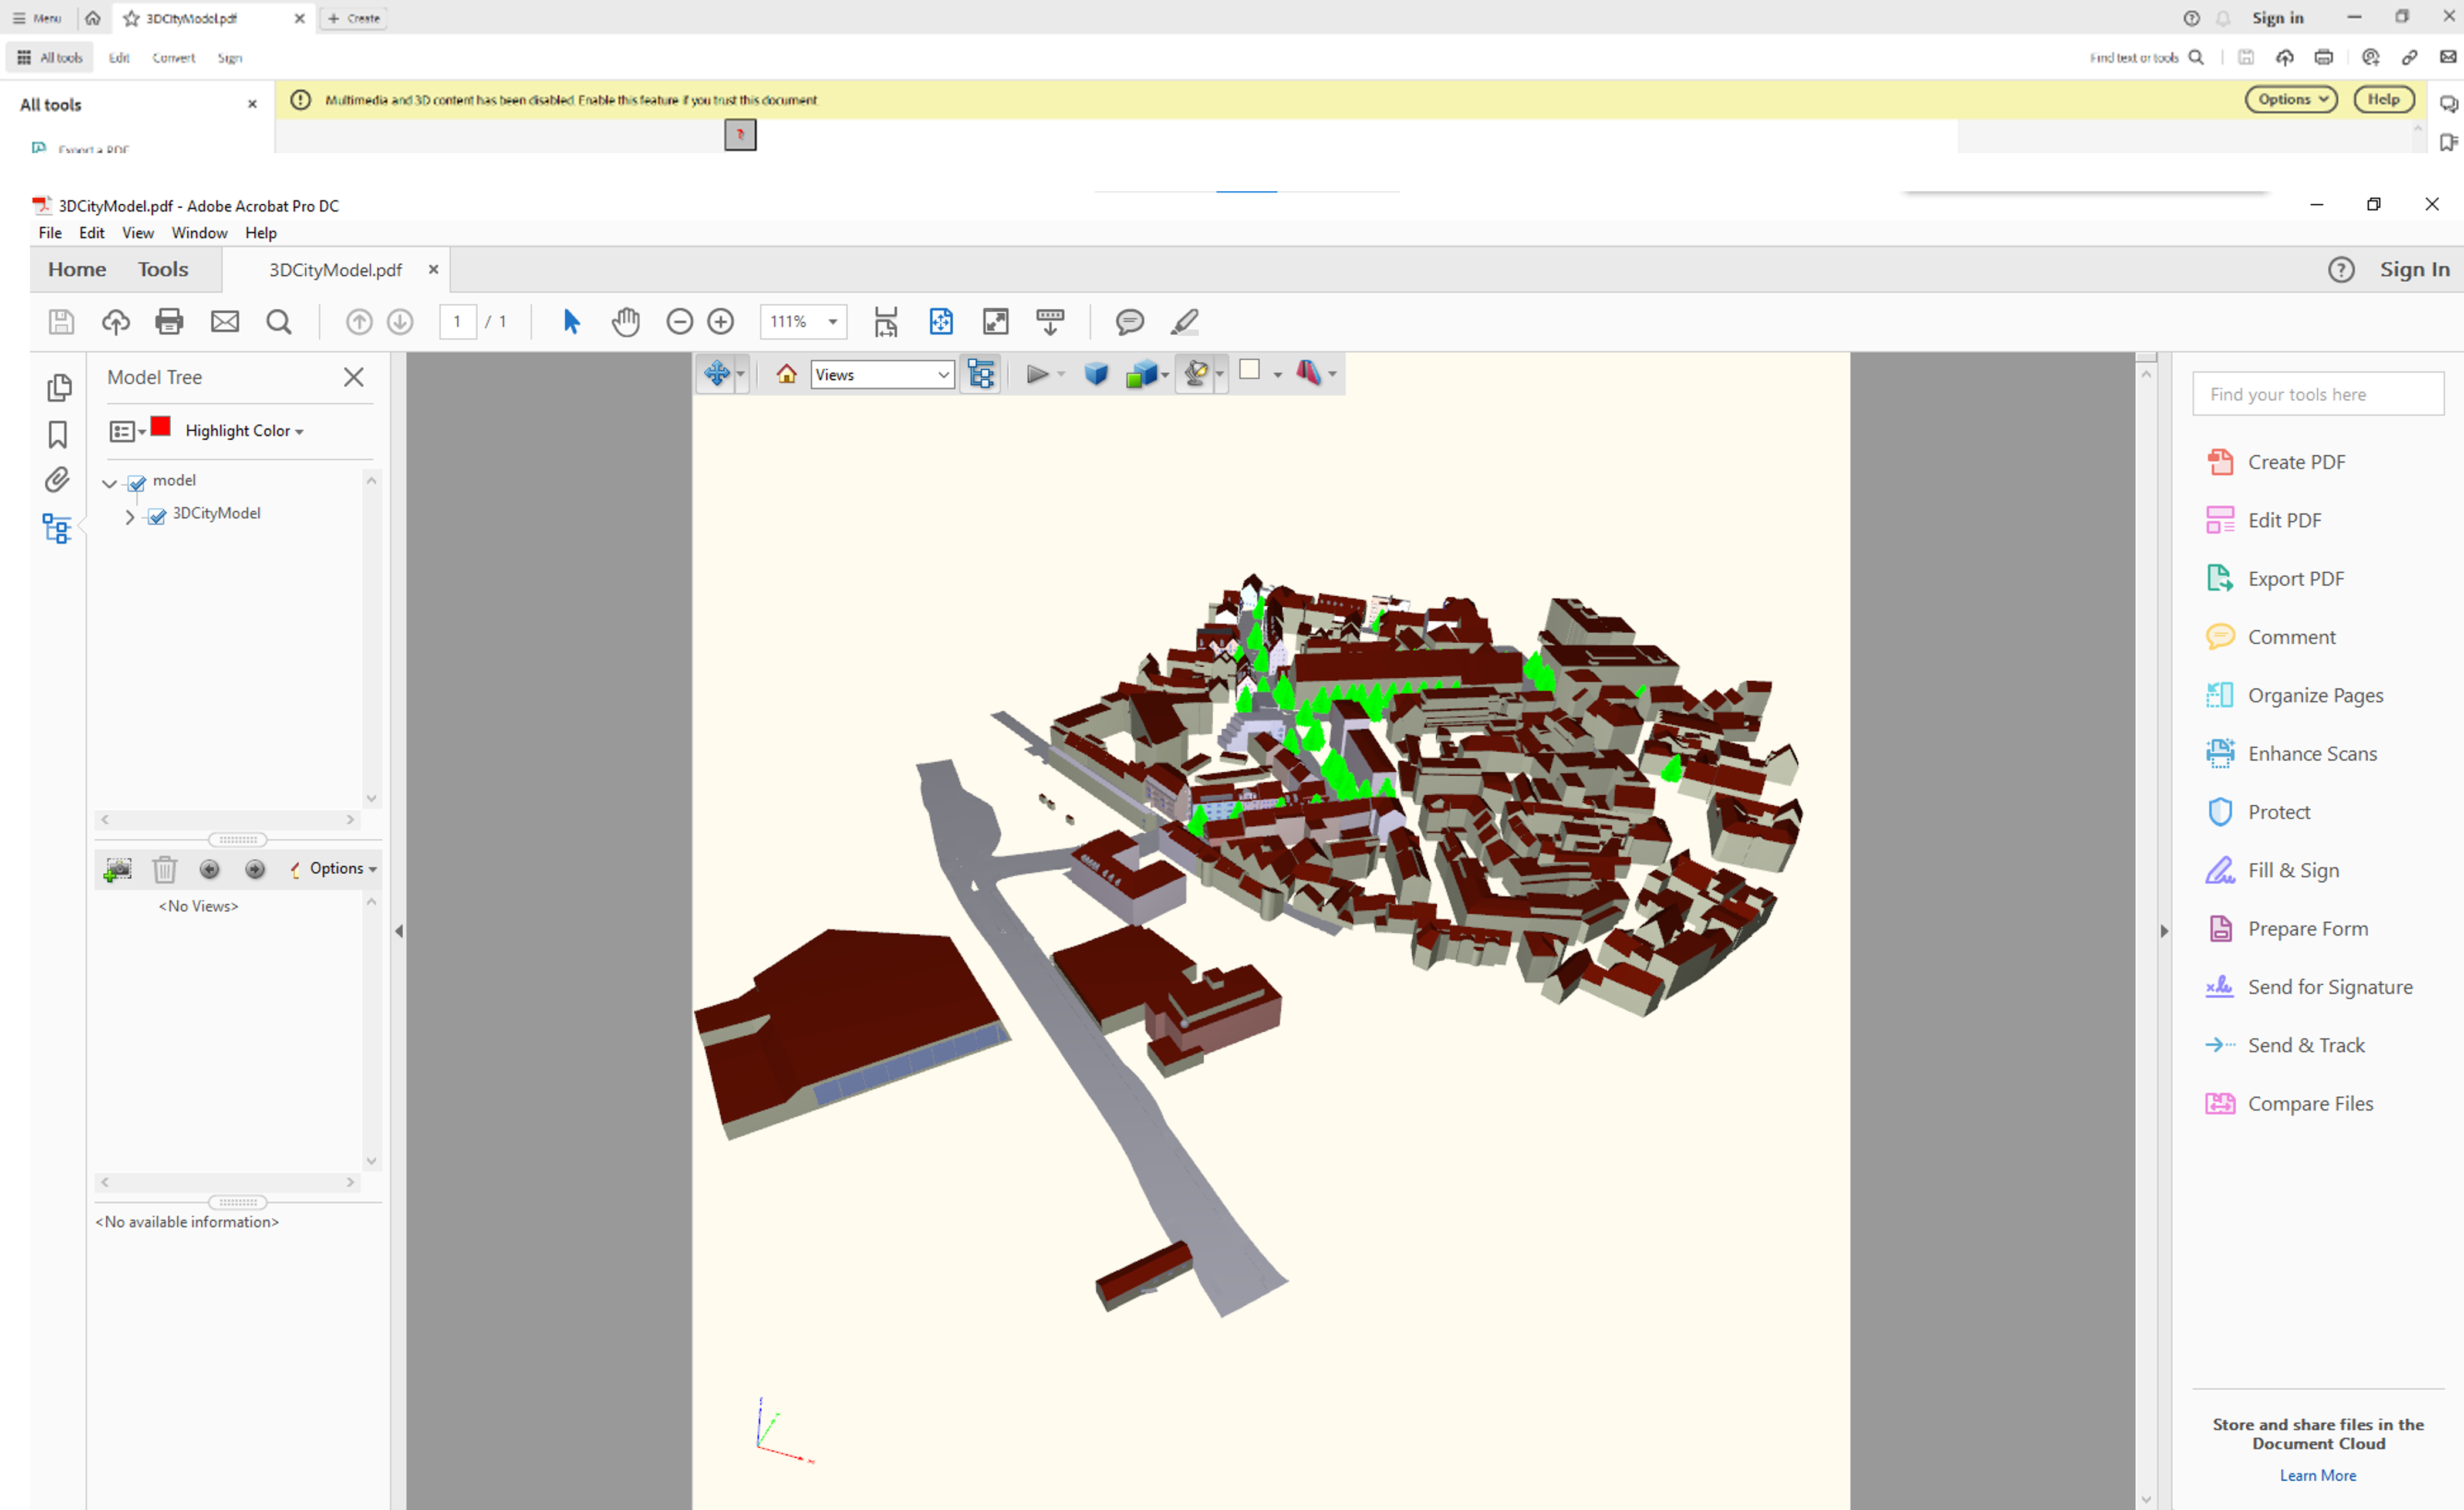Click the Learn More link
The width and height of the screenshot is (2464, 1510).
tap(2318, 1475)
